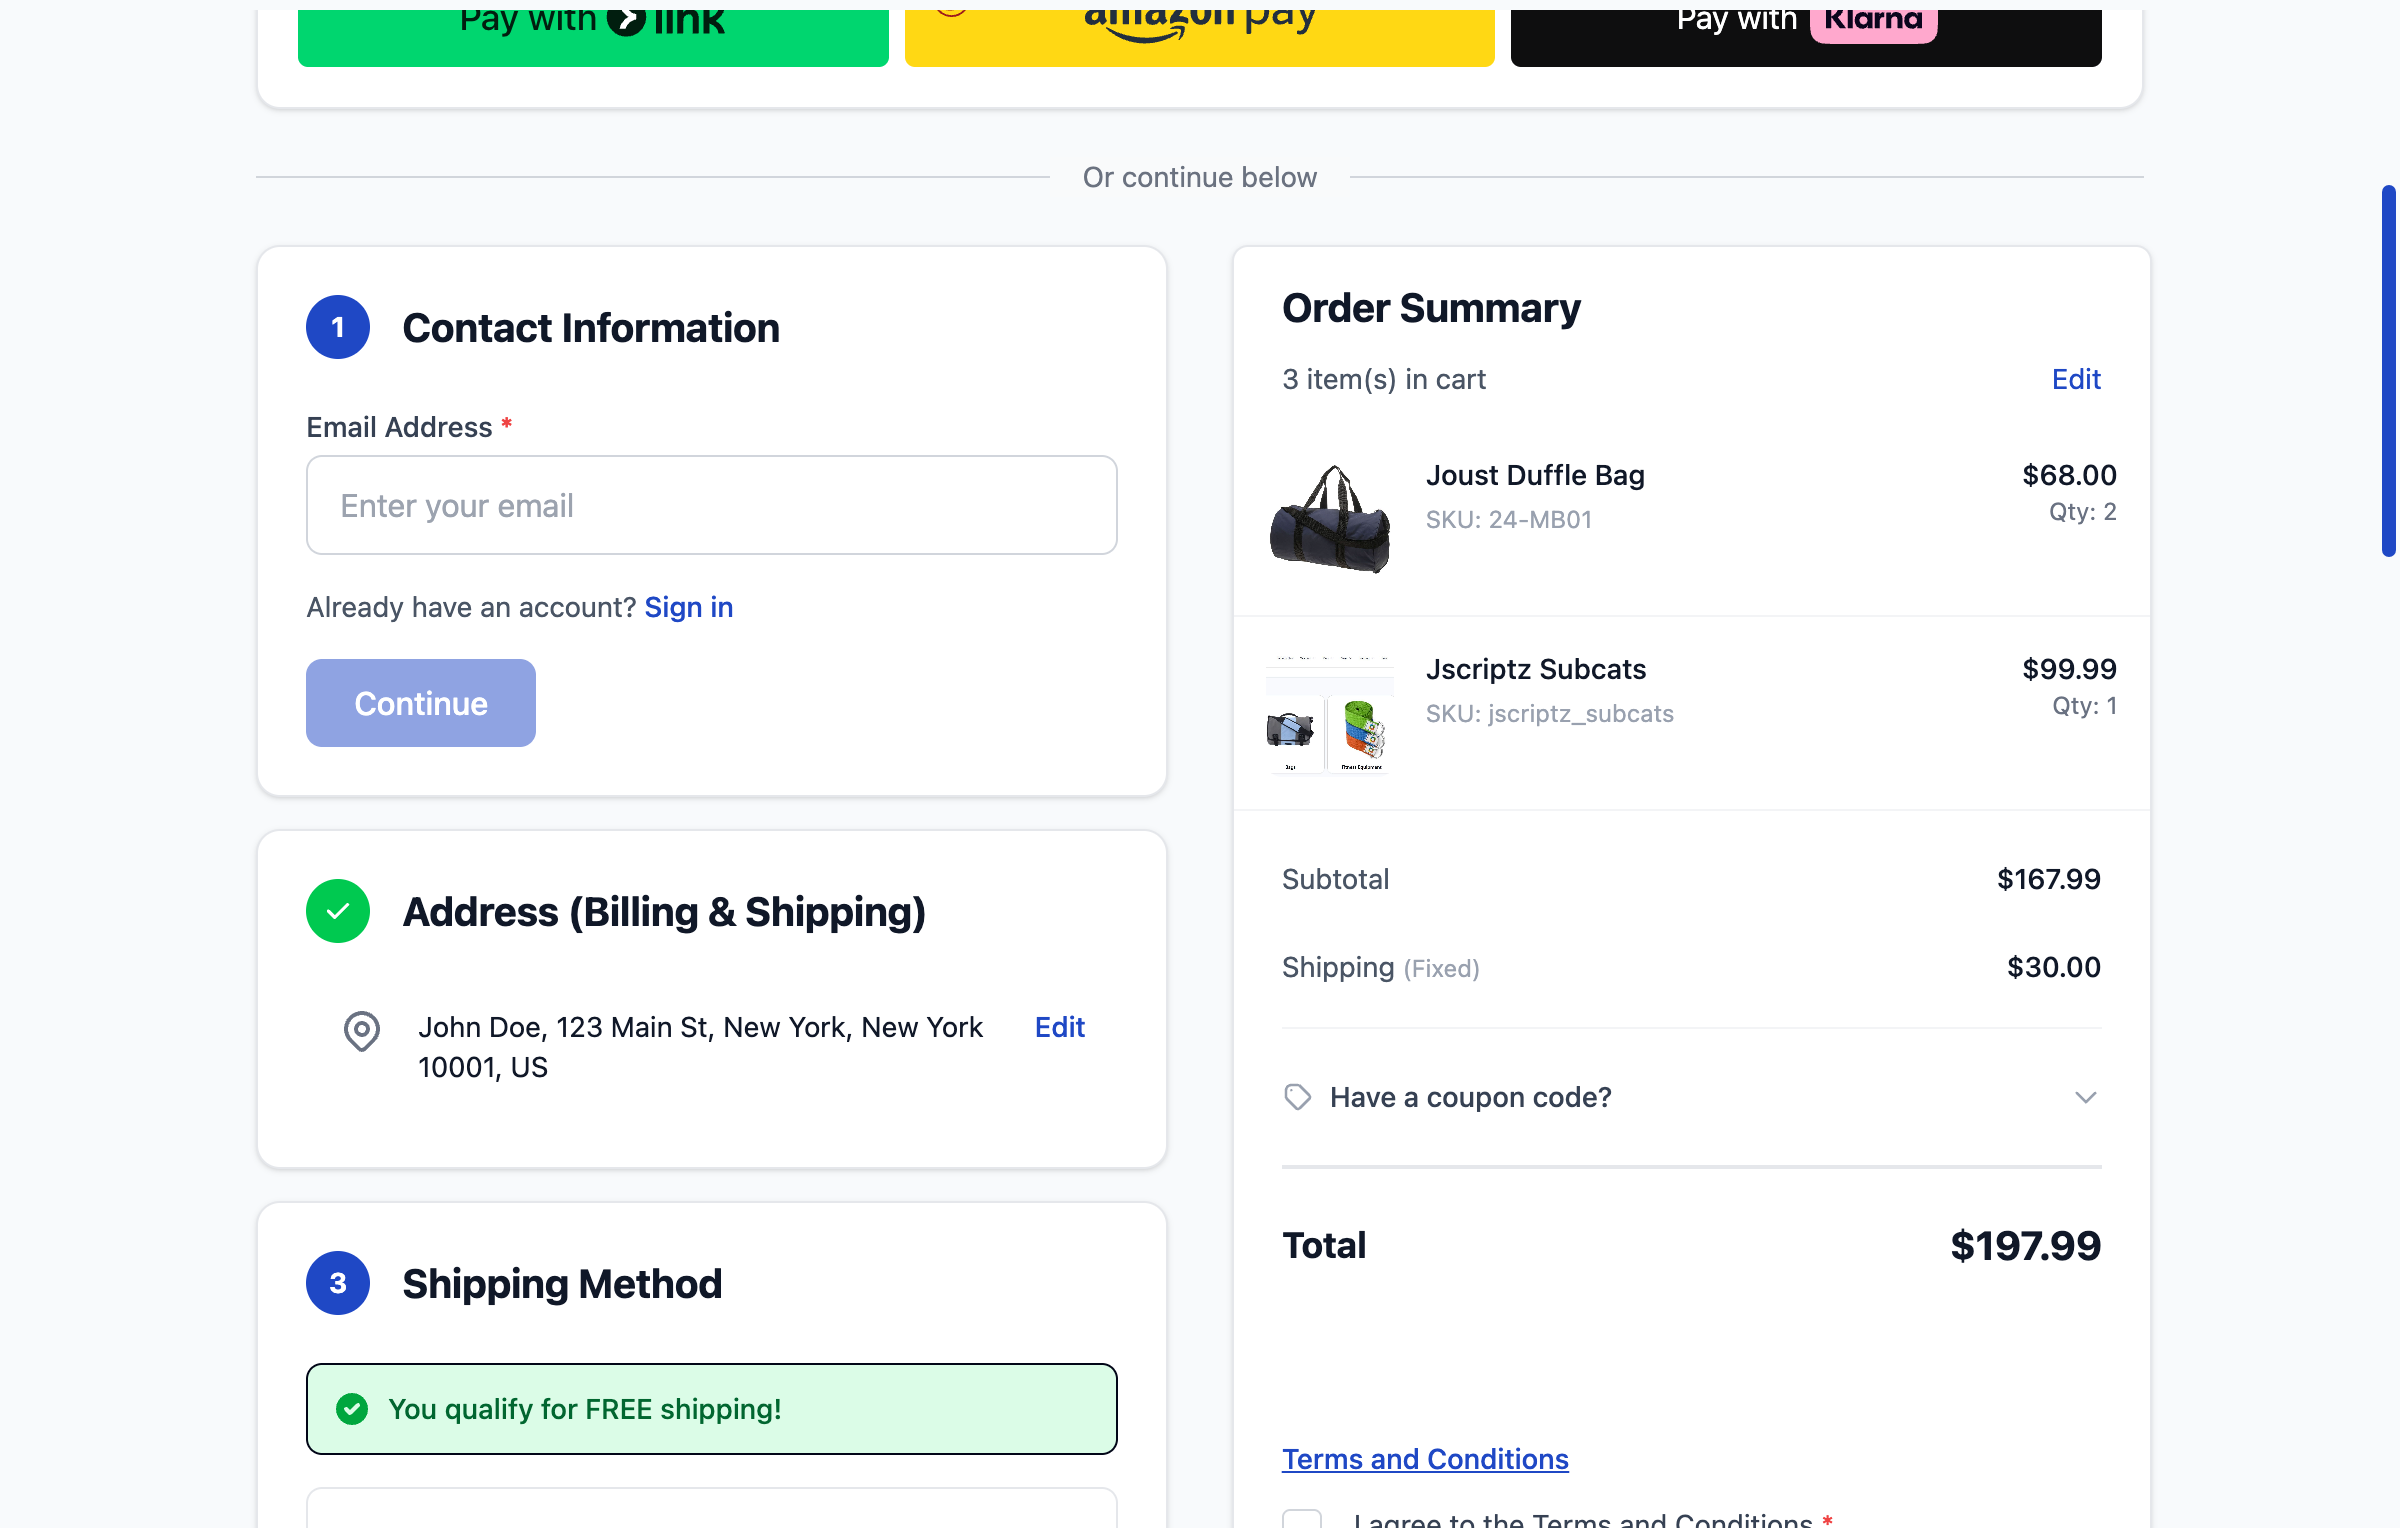
Task: Click the green checkmark on the Address step
Action: click(337, 911)
